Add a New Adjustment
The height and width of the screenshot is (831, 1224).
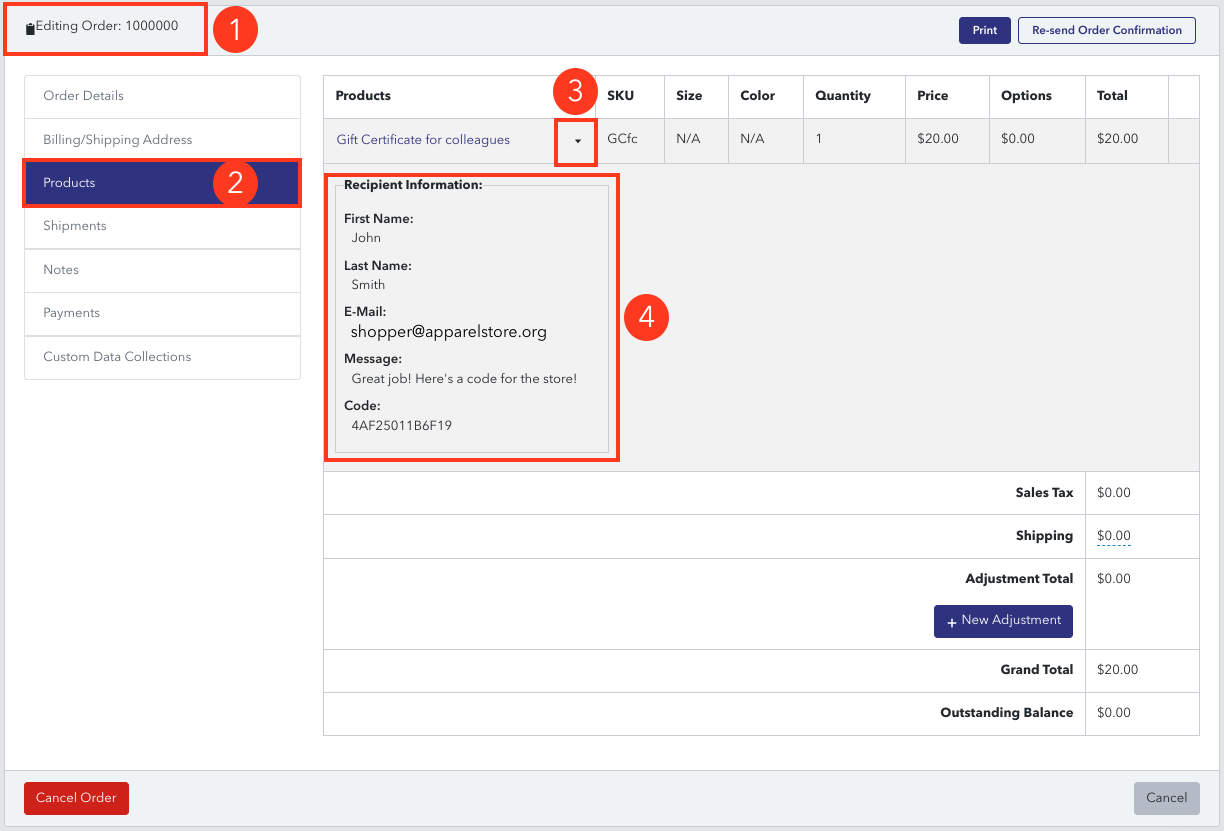pos(1003,621)
